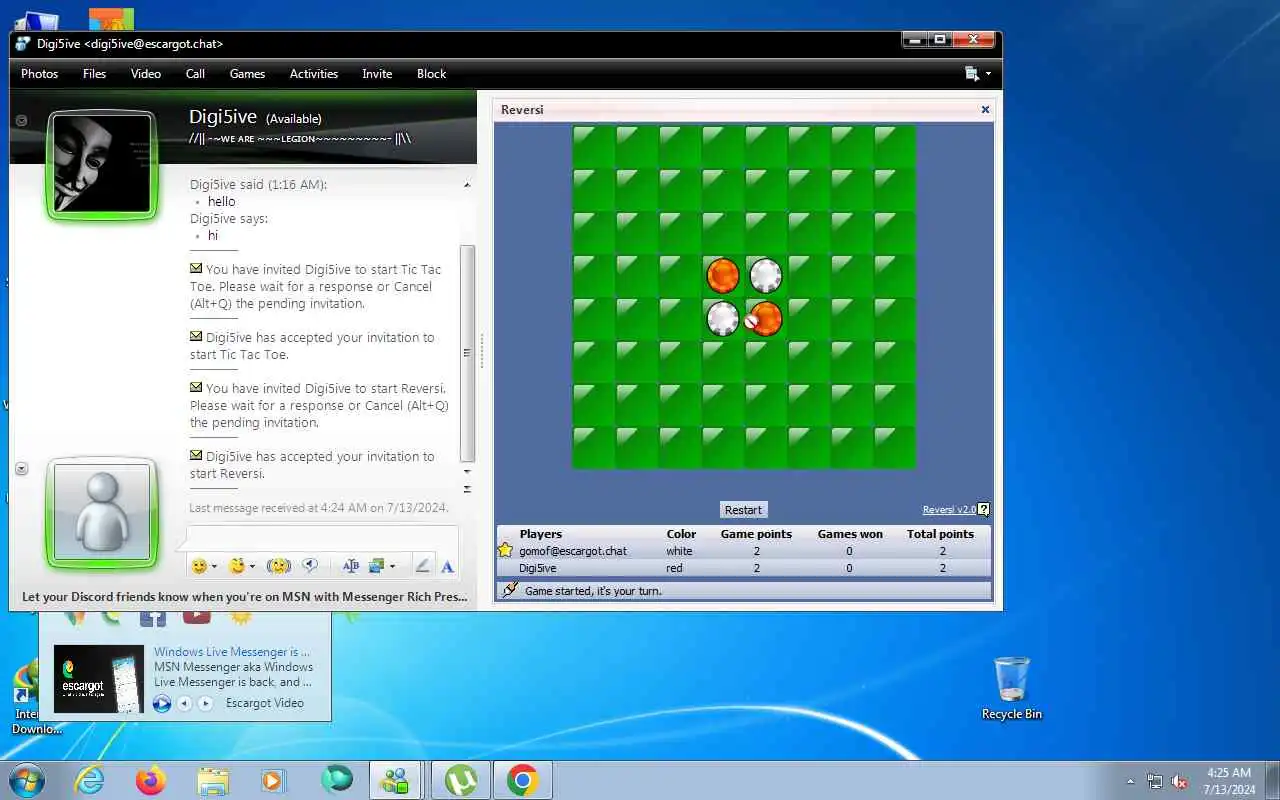Click the network tray icon

(1155, 781)
